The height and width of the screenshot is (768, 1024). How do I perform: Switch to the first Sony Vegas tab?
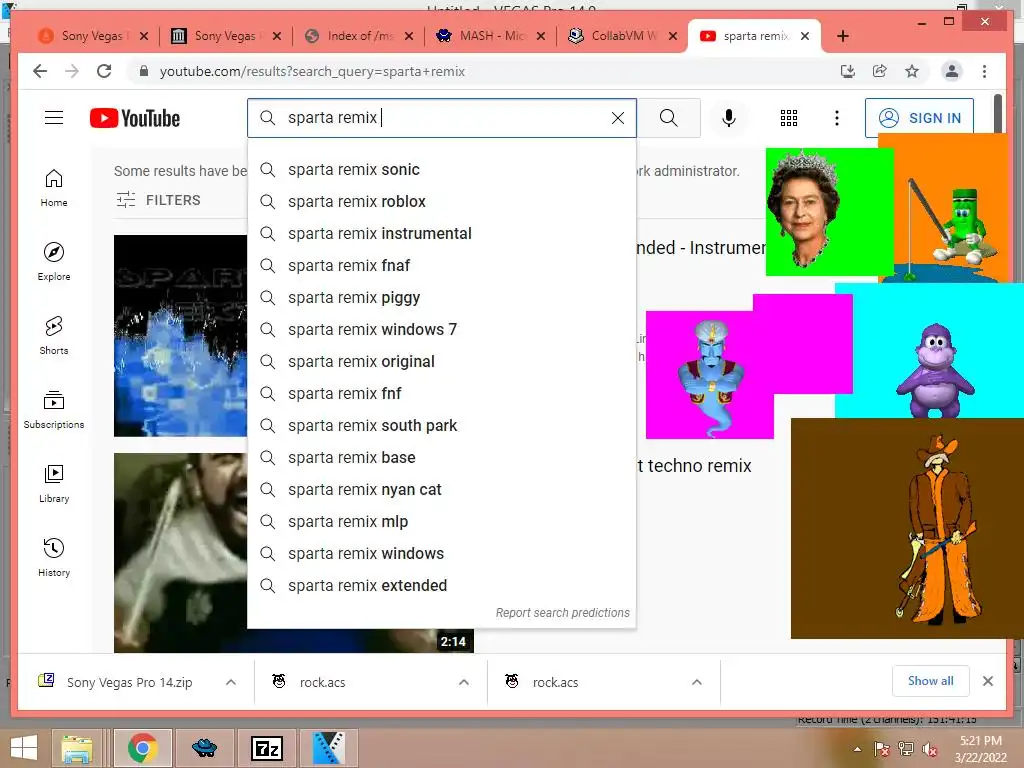(x=93, y=36)
